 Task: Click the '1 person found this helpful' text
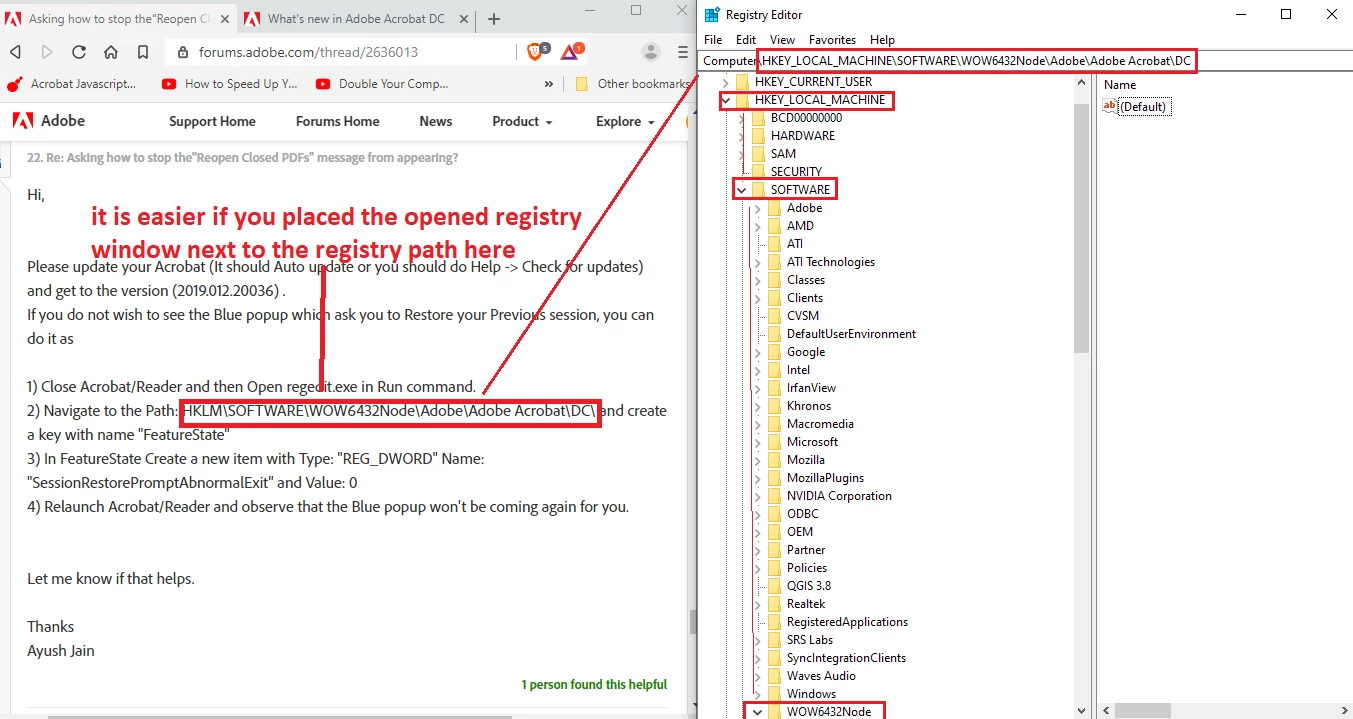[594, 685]
